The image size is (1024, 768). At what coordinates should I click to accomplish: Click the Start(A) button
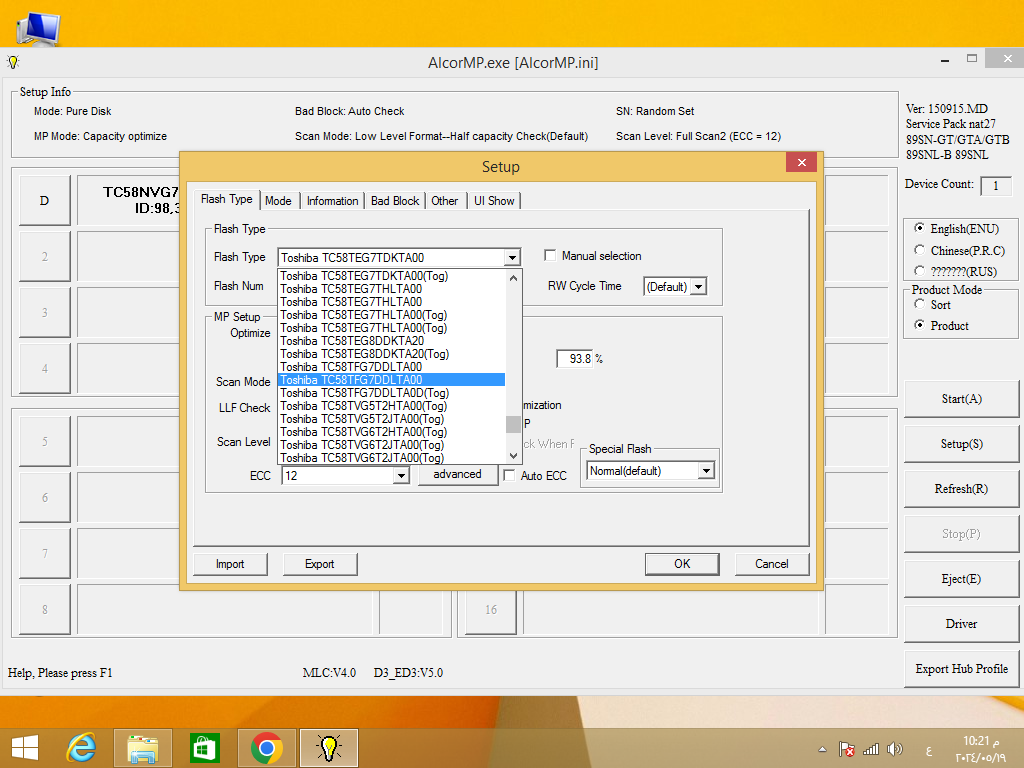point(961,399)
